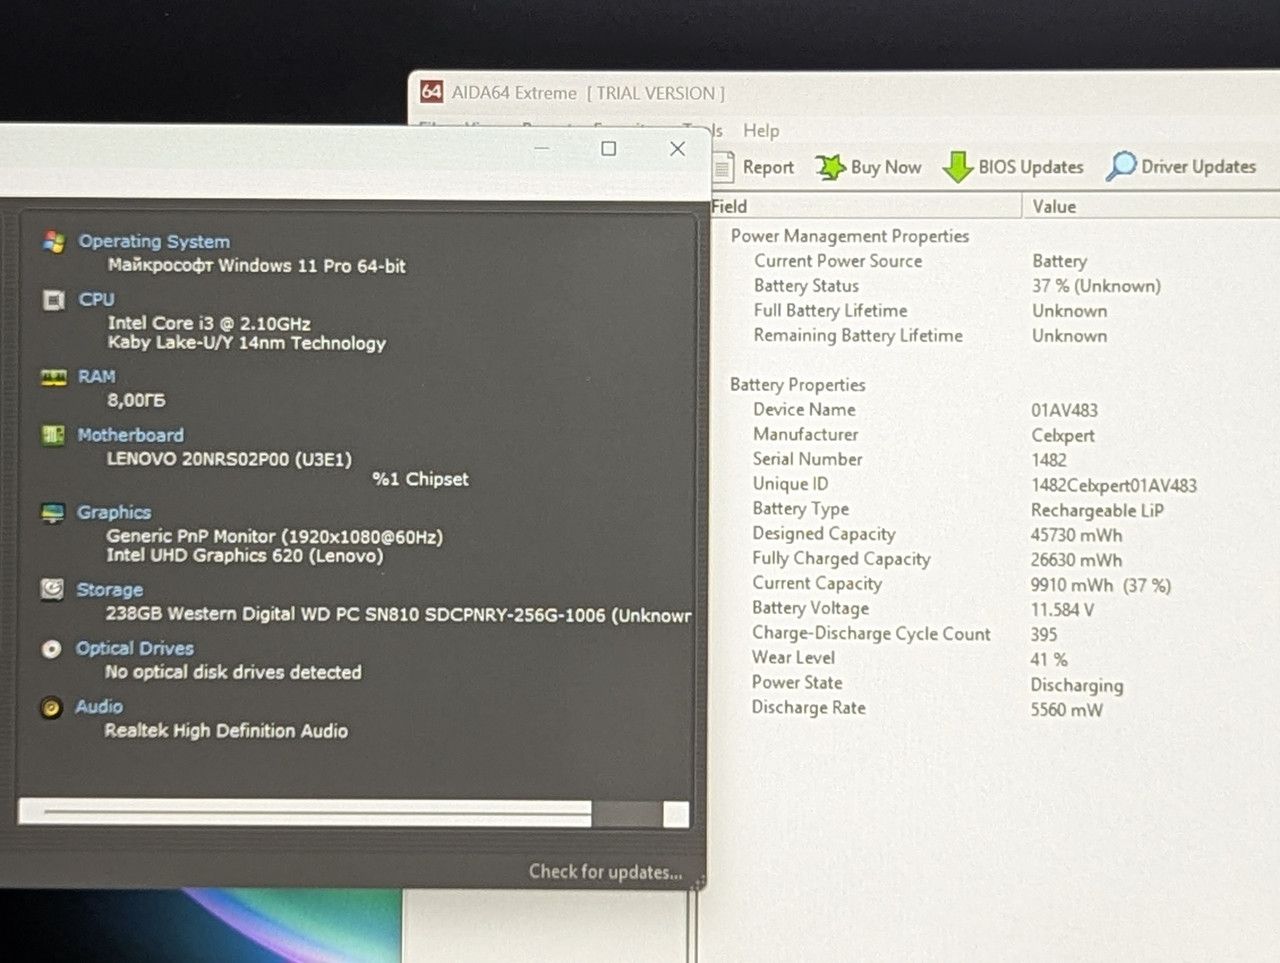
Task: Click the horizontal scrollbar thumb in Speccy window
Action: pos(305,812)
